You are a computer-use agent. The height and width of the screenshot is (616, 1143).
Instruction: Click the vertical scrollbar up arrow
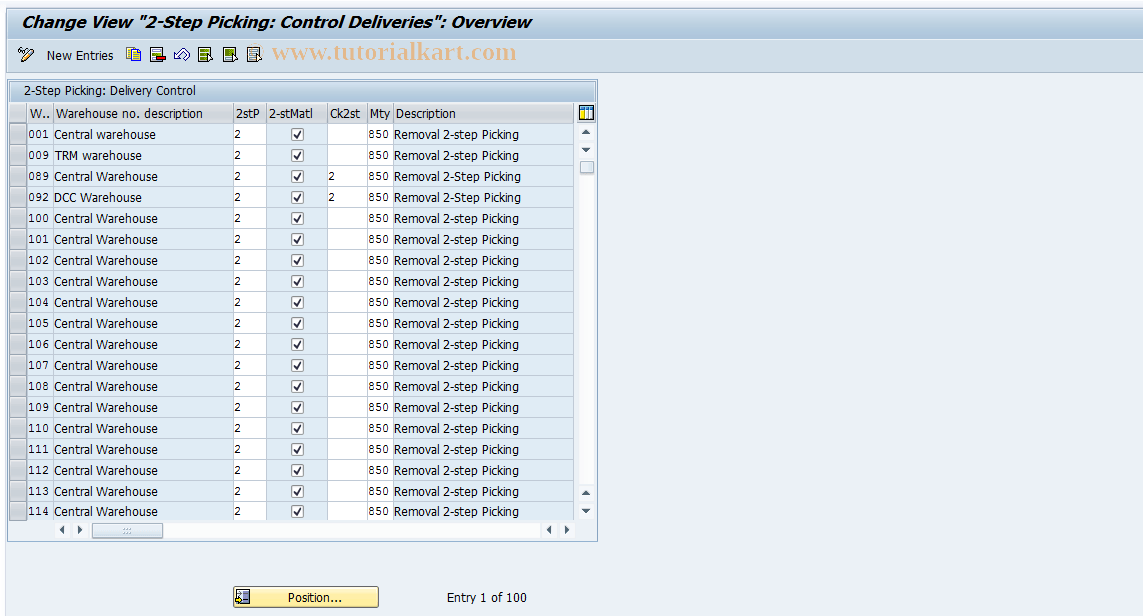(x=585, y=130)
